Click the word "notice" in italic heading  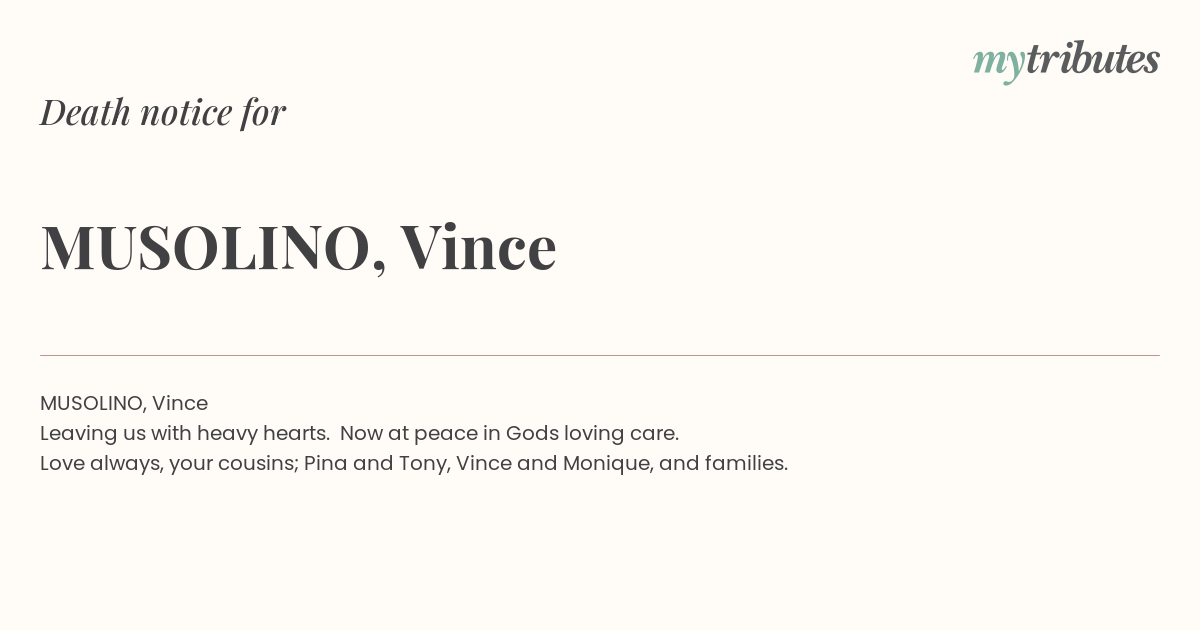coord(186,112)
